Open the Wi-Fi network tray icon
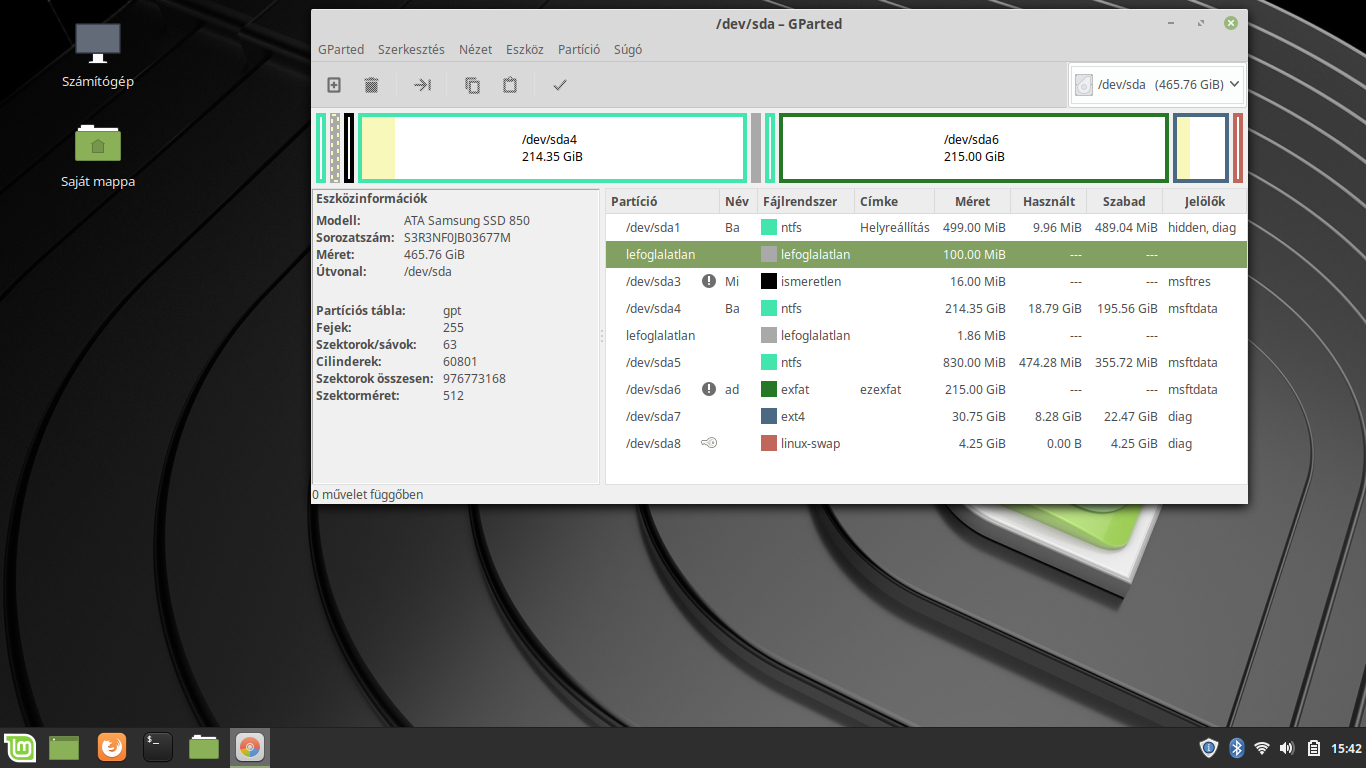The height and width of the screenshot is (768, 1366). pos(1261,747)
